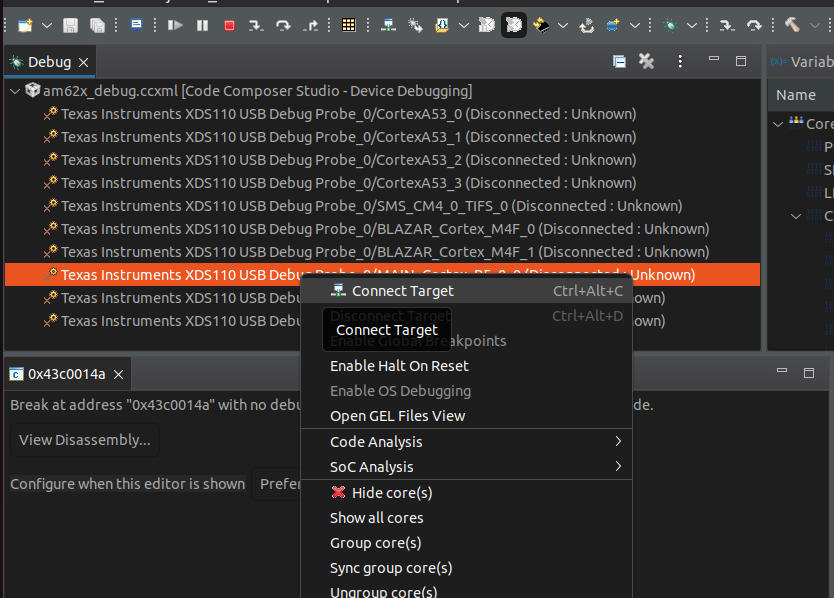Open the dropdown beside blue sphere icon
This screenshot has width=834, height=598.
pyautogui.click(x=635, y=25)
